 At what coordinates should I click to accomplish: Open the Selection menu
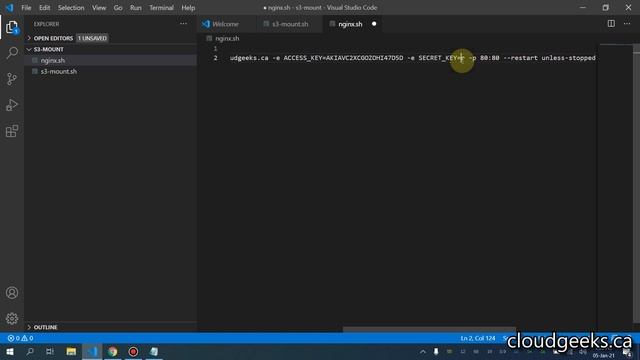71,8
